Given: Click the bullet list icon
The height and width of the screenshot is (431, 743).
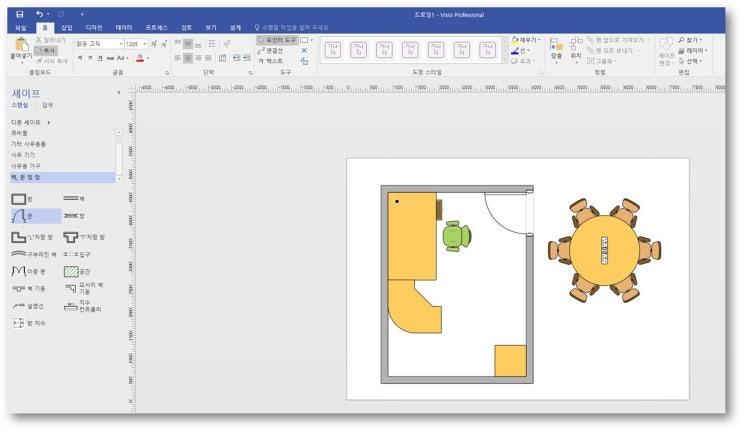Looking at the screenshot, I should pos(212,44).
